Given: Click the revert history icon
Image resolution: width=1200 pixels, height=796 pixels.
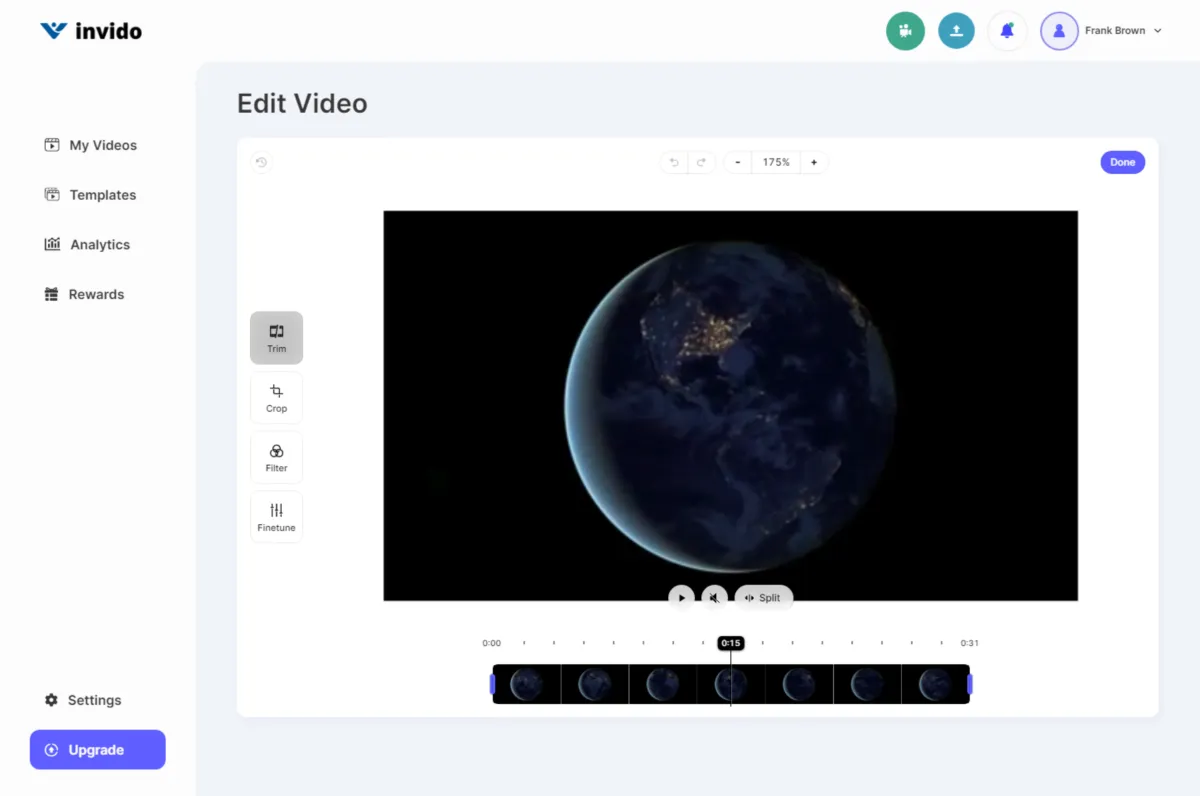Looking at the screenshot, I should 261,162.
